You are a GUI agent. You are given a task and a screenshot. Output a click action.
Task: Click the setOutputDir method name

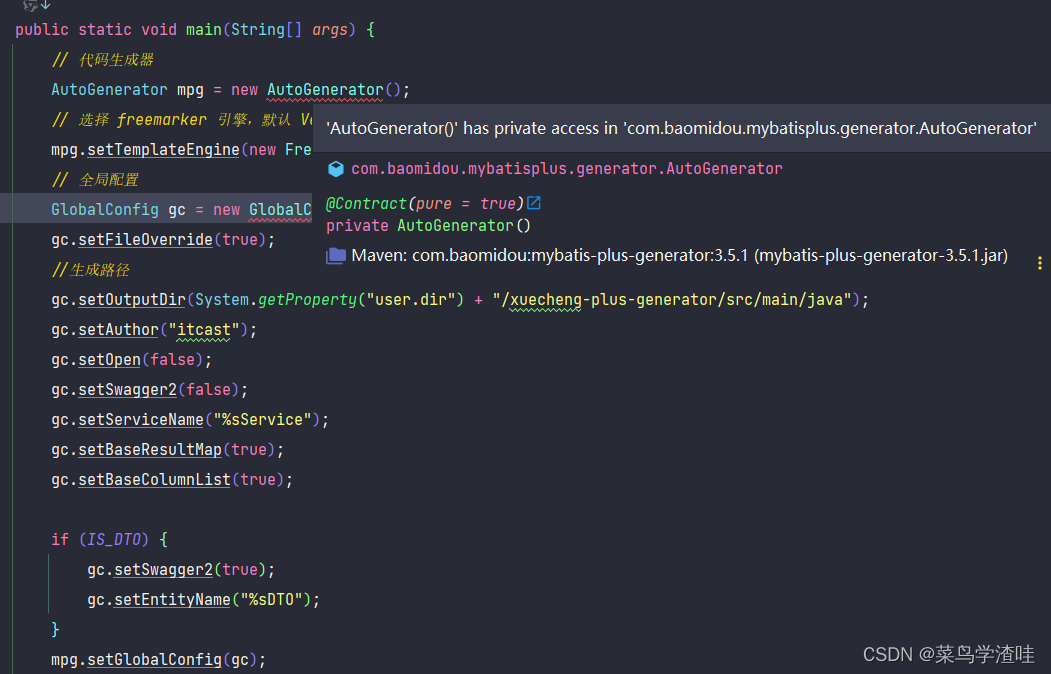[x=130, y=299]
